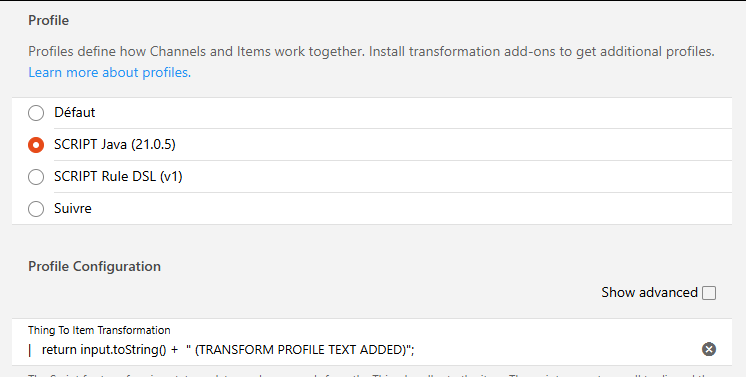Clear the Thing To Item Transformation field
Image resolution: width=746 pixels, height=377 pixels.
click(709, 349)
